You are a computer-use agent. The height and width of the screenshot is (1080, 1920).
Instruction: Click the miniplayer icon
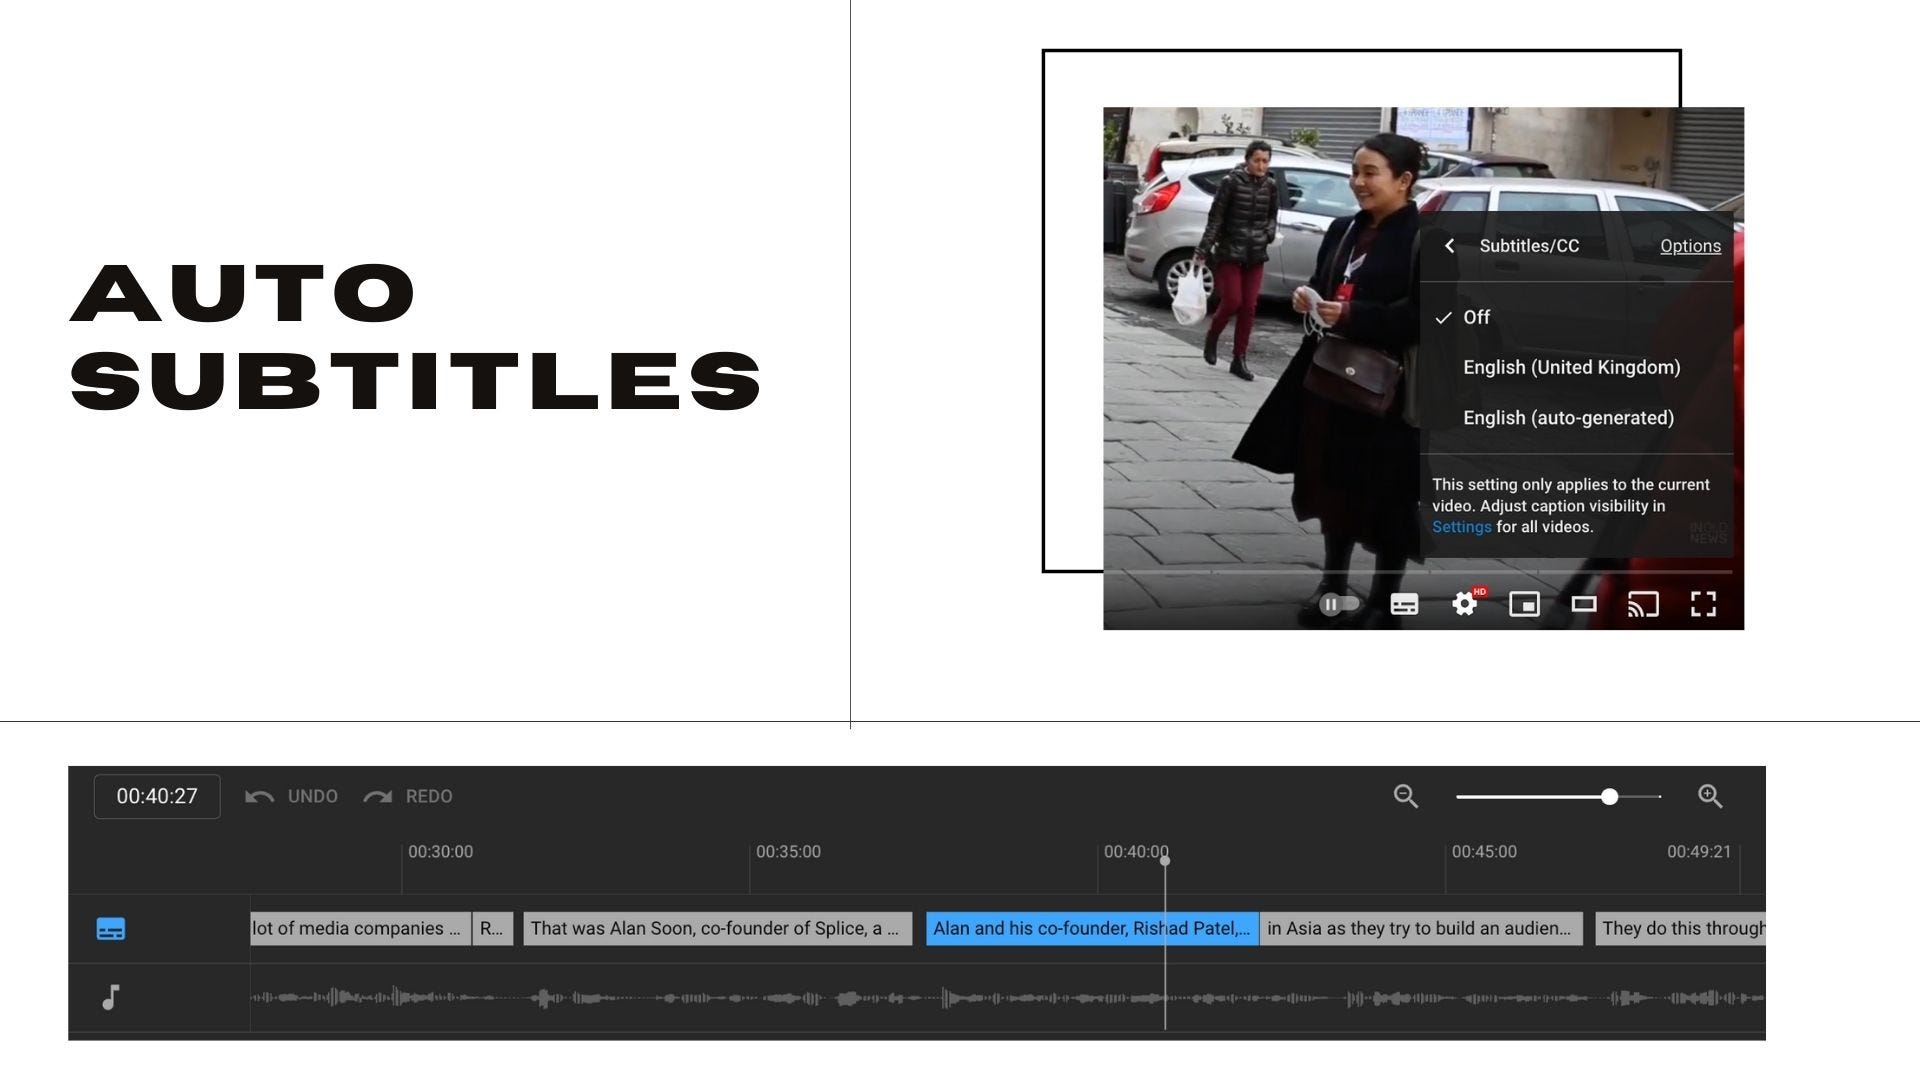coord(1524,604)
